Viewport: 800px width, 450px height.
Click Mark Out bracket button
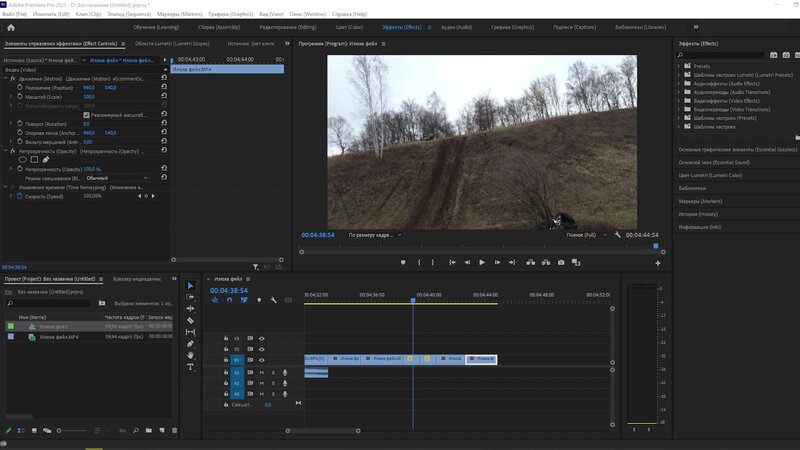pos(433,262)
